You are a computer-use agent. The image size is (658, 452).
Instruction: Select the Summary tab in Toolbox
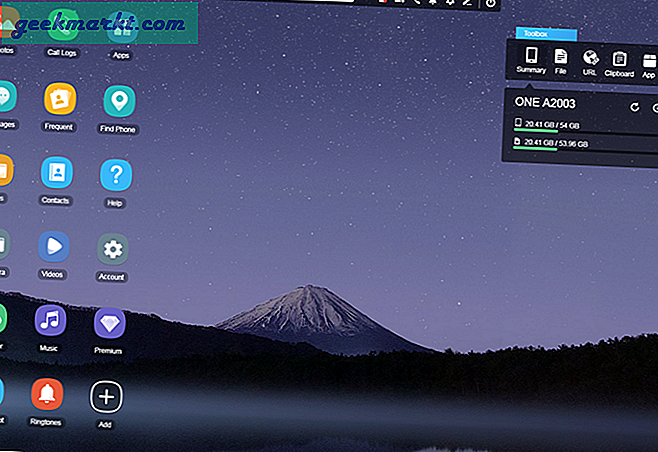(531, 58)
